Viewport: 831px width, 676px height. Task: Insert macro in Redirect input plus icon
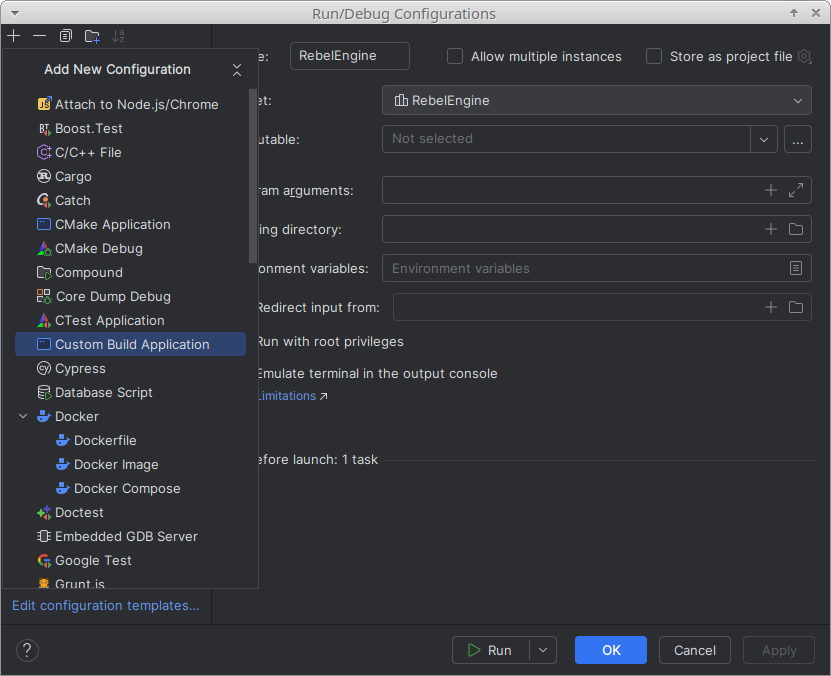[771, 307]
